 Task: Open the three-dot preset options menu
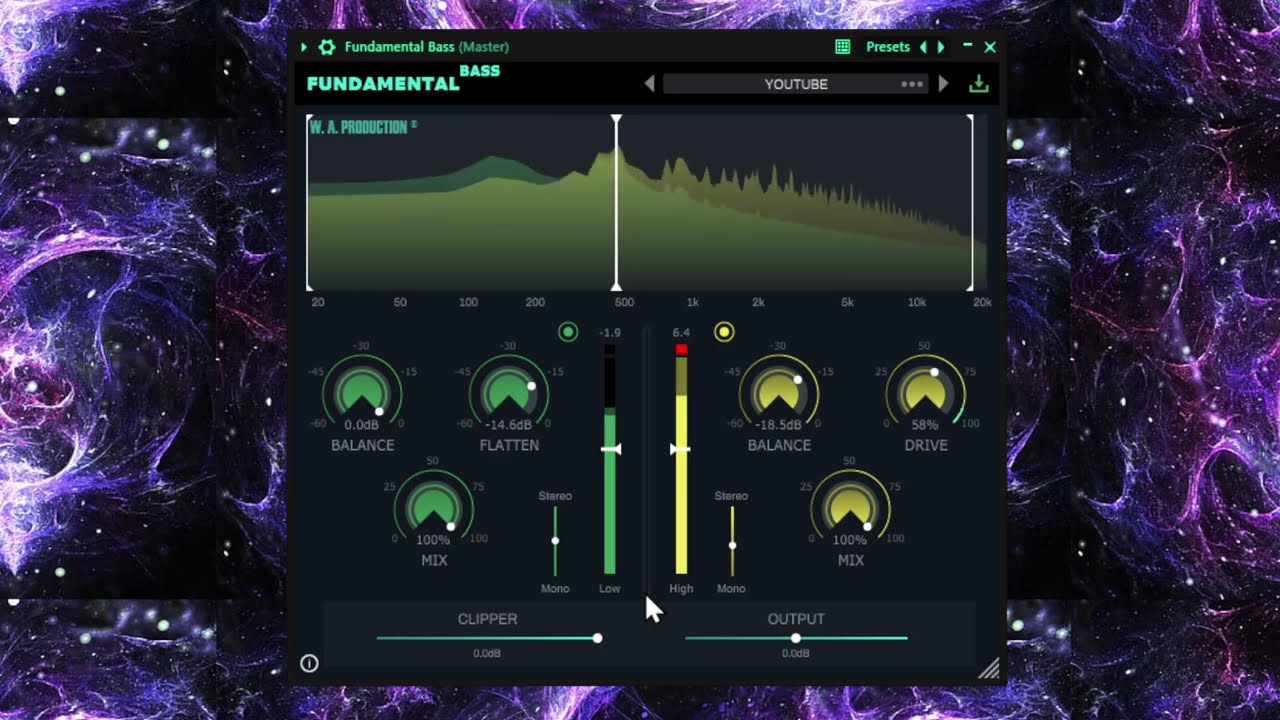pyautogui.click(x=912, y=84)
